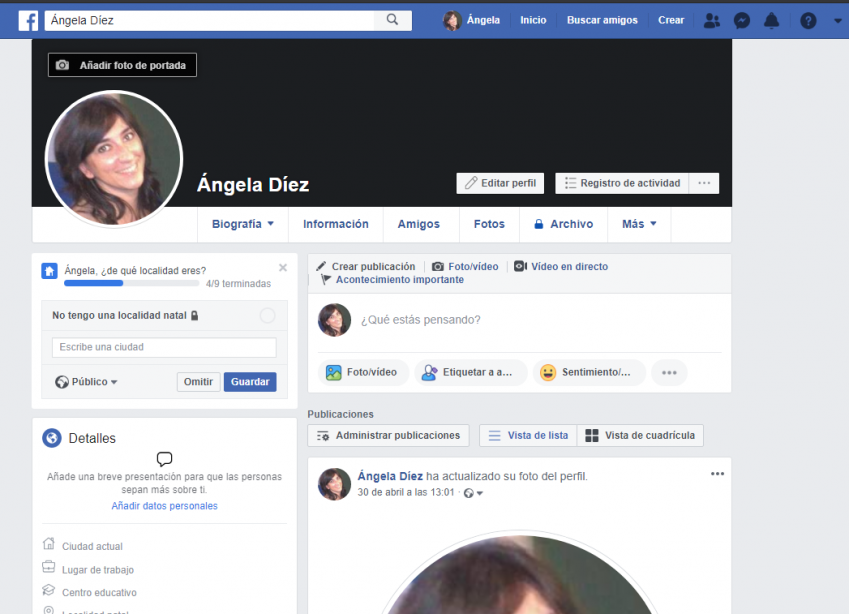Click Añadir datos personales link
Viewport: 849px width, 614px height.
[164, 506]
